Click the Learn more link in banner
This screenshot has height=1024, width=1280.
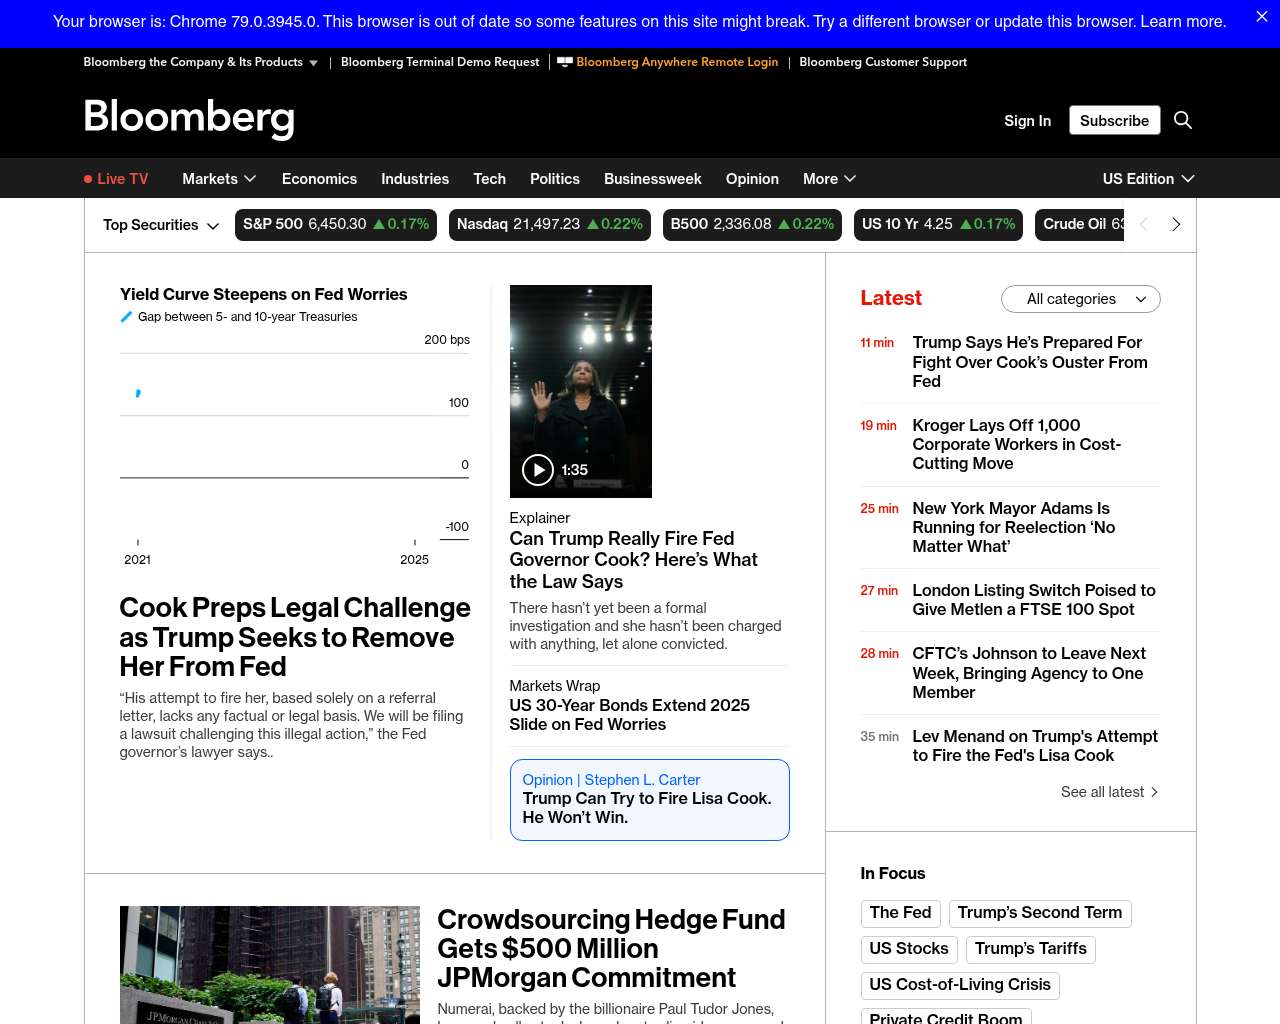1183,21
